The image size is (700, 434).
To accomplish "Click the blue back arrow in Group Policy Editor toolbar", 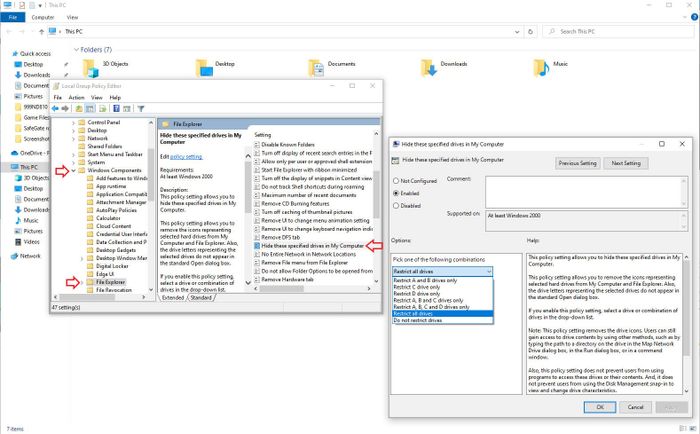I will [55, 108].
